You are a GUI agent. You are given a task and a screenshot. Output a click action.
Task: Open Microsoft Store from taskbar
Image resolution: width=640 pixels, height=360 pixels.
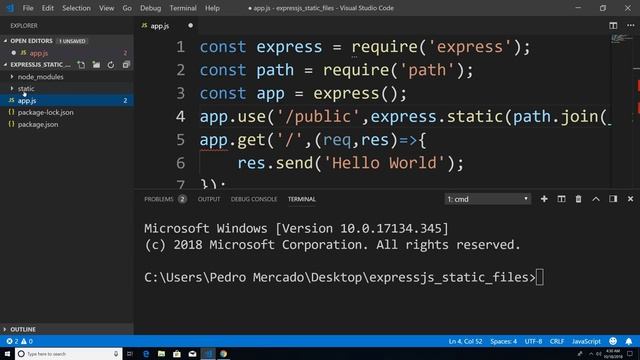tap(177, 353)
